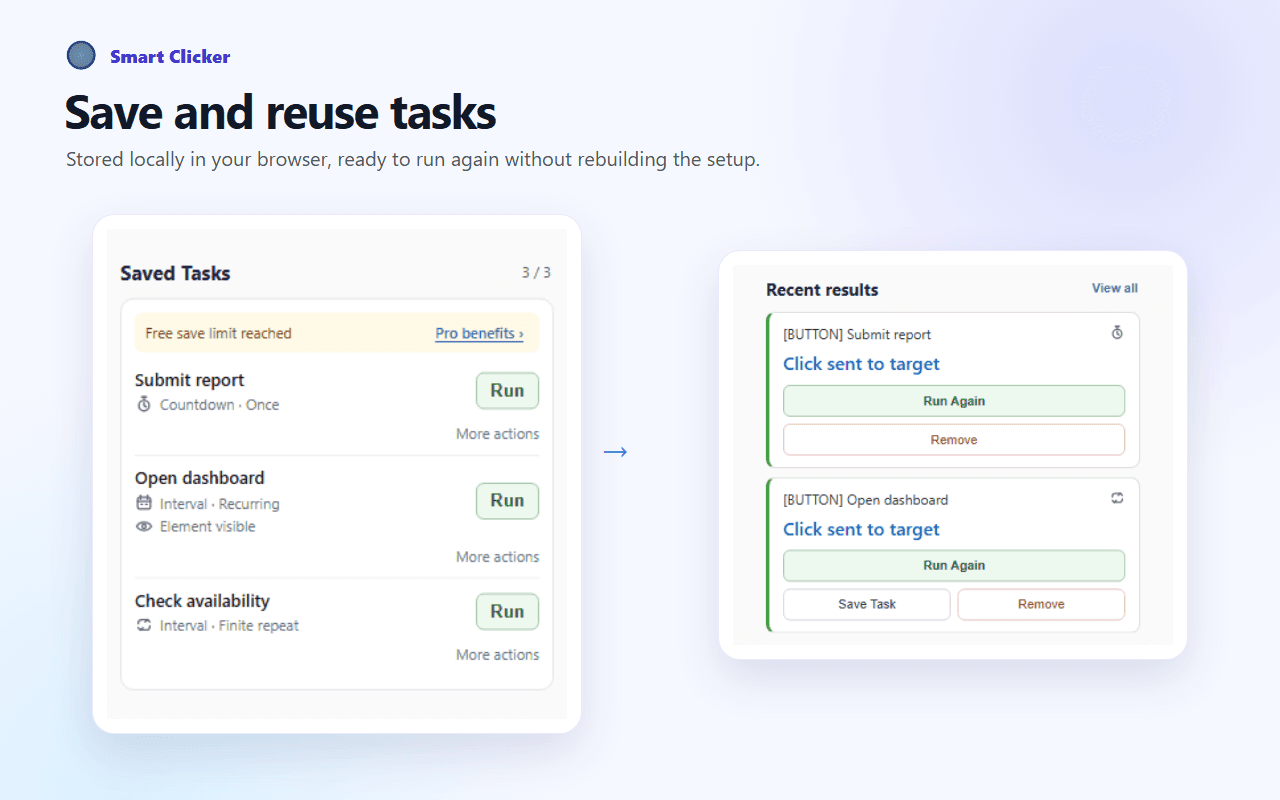This screenshot has width=1280, height=800.
Task: Click the Interval · Recurring label
Action: (219, 504)
